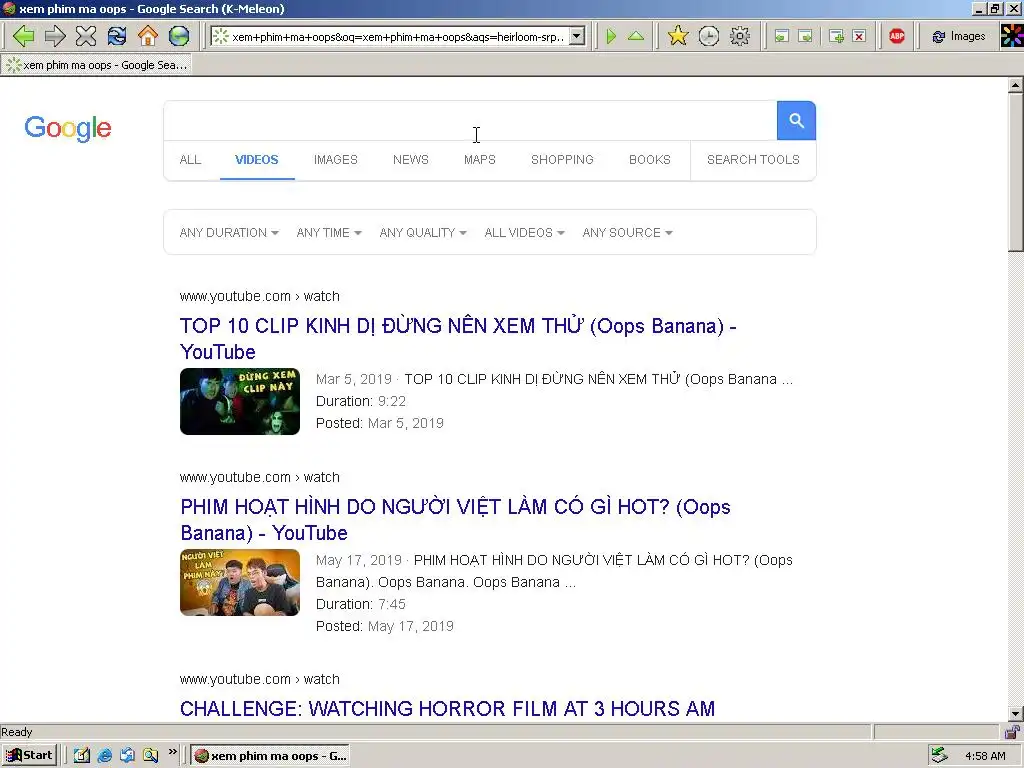Expand the ALL VIDEOS filter
1024x768 pixels.
pos(524,233)
